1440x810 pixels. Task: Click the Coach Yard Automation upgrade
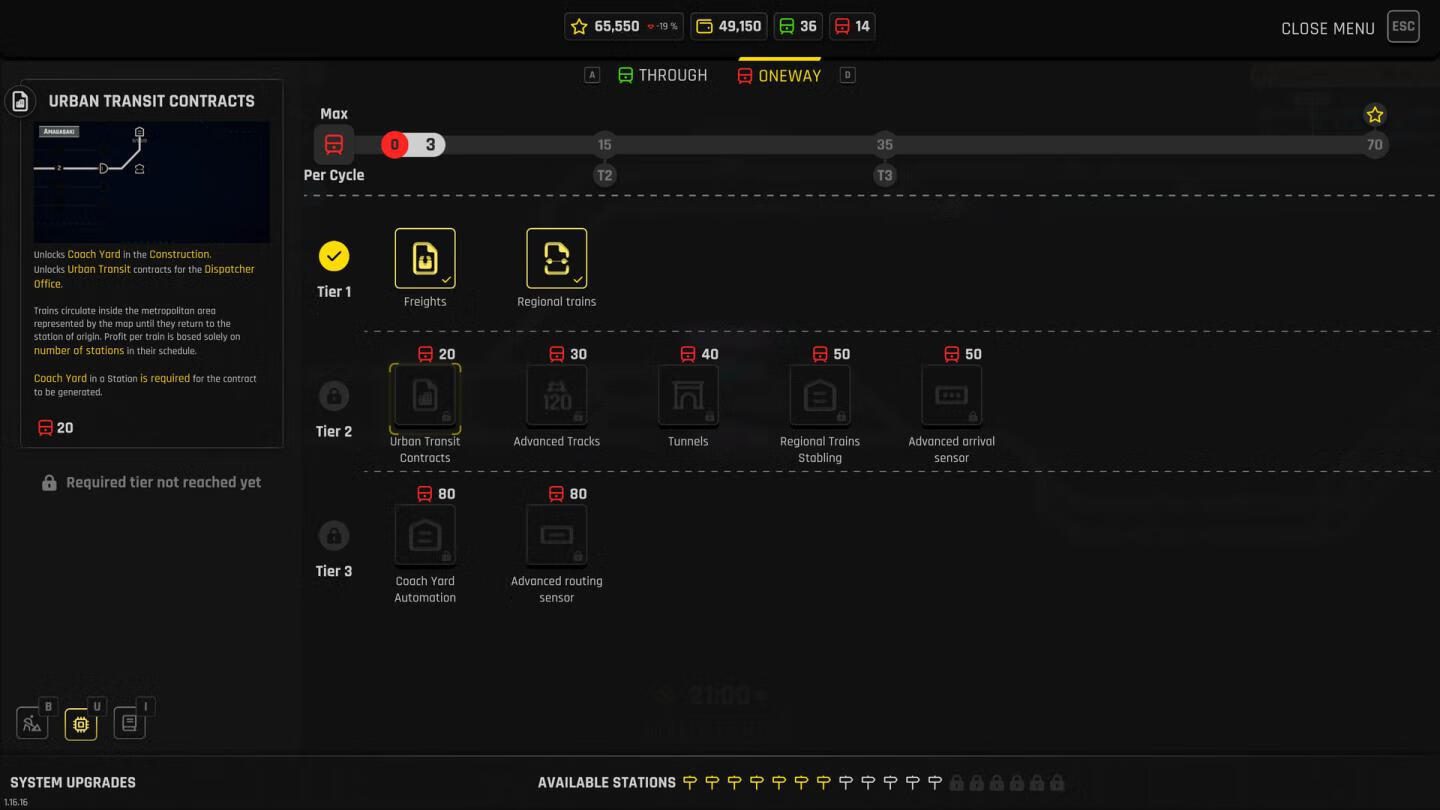coord(425,536)
